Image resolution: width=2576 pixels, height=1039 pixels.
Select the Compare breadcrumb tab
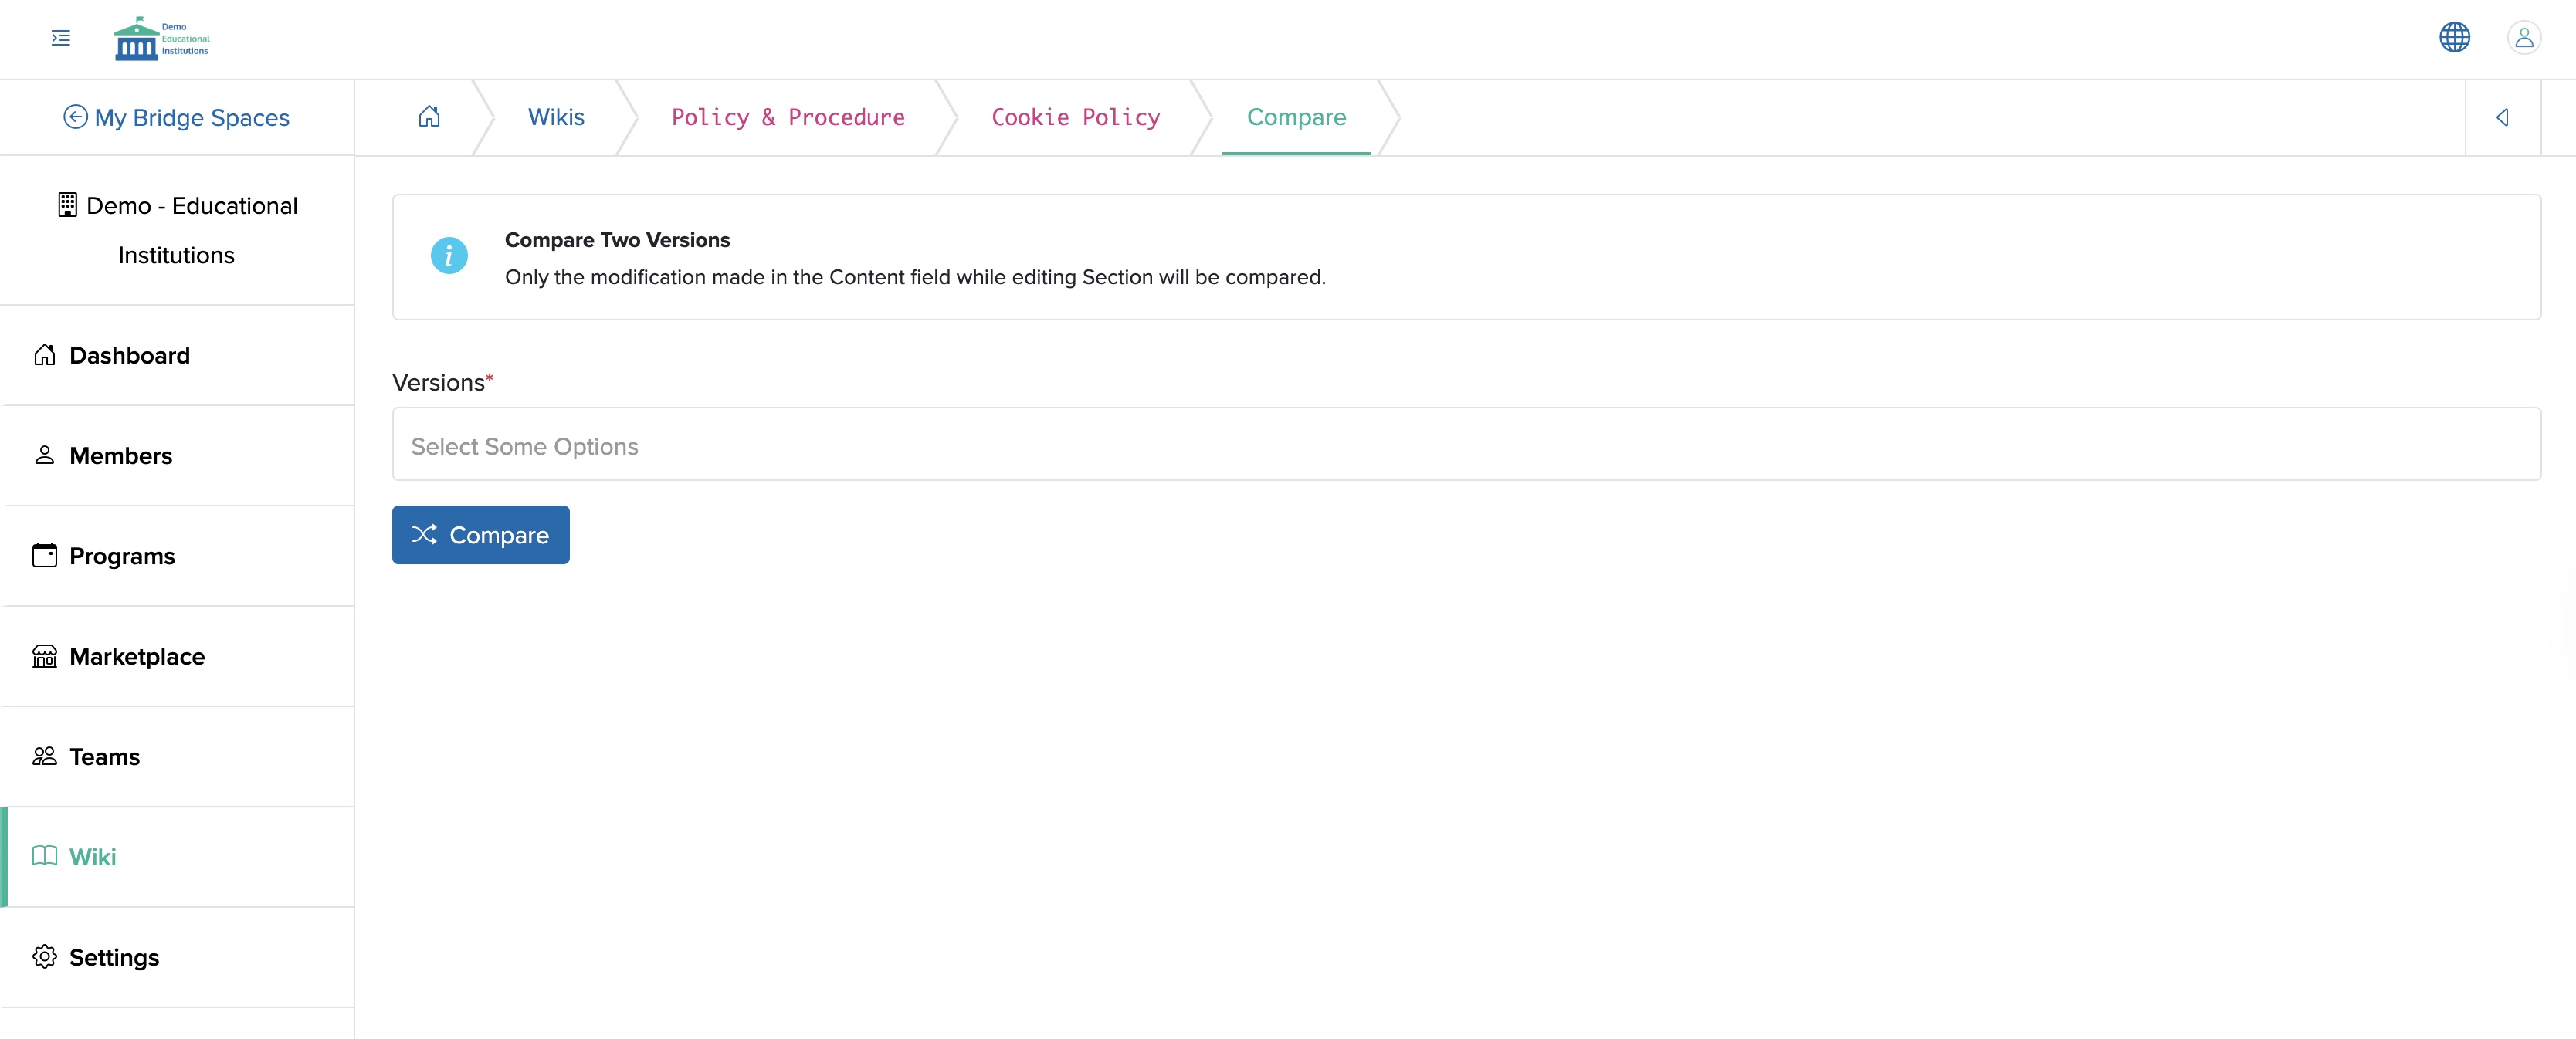coord(1296,117)
